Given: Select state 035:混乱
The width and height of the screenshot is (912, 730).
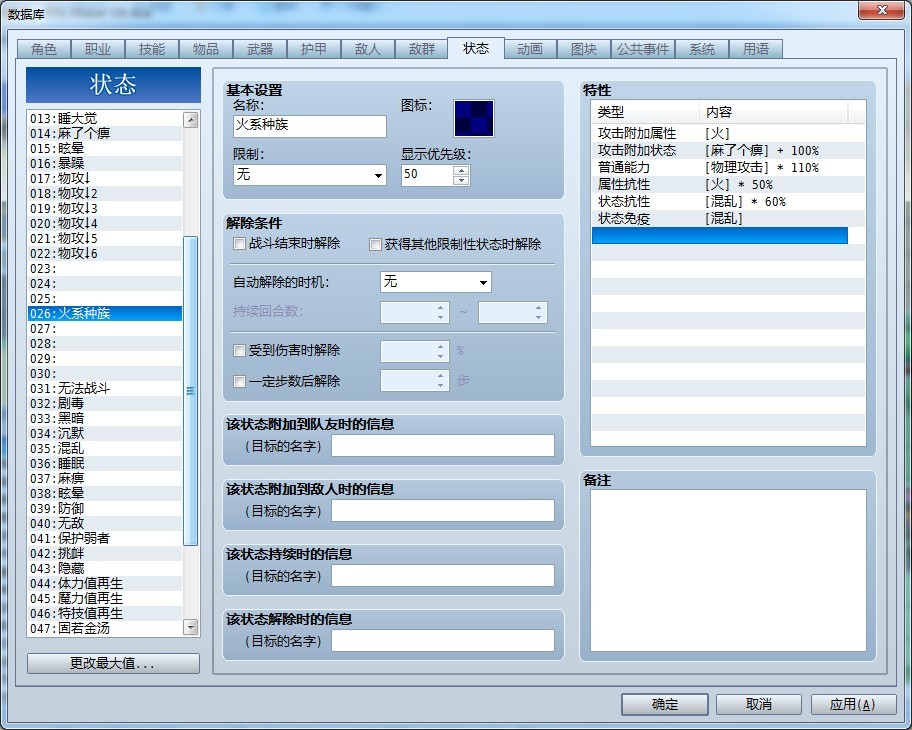Looking at the screenshot, I should [x=105, y=448].
